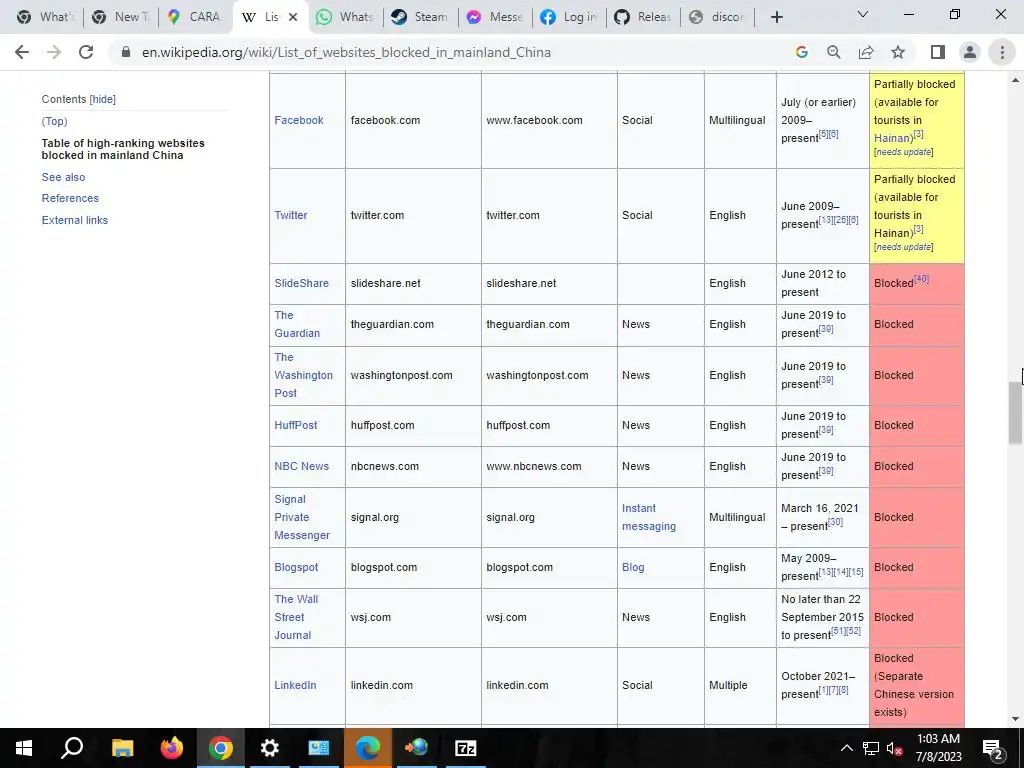Switch to the CARA maps tab
This screenshot has height=768, width=1024.
195,17
